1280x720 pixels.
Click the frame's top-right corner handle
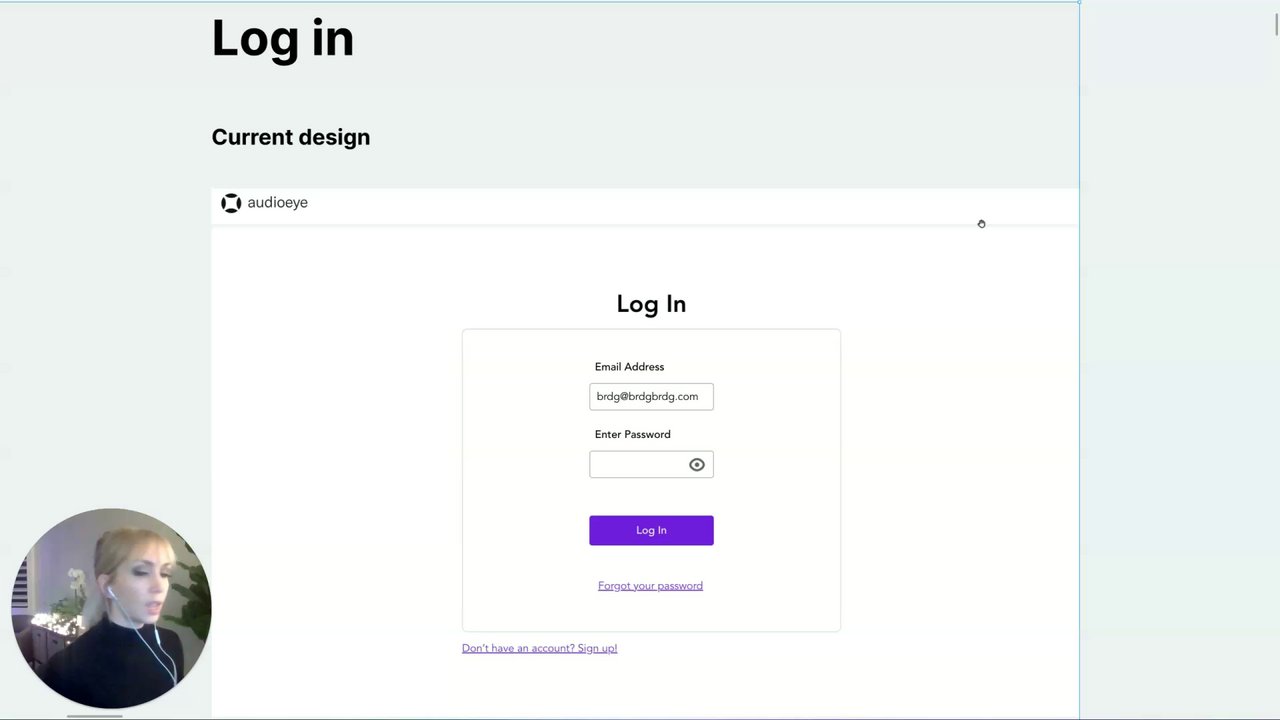pyautogui.click(x=1079, y=2)
